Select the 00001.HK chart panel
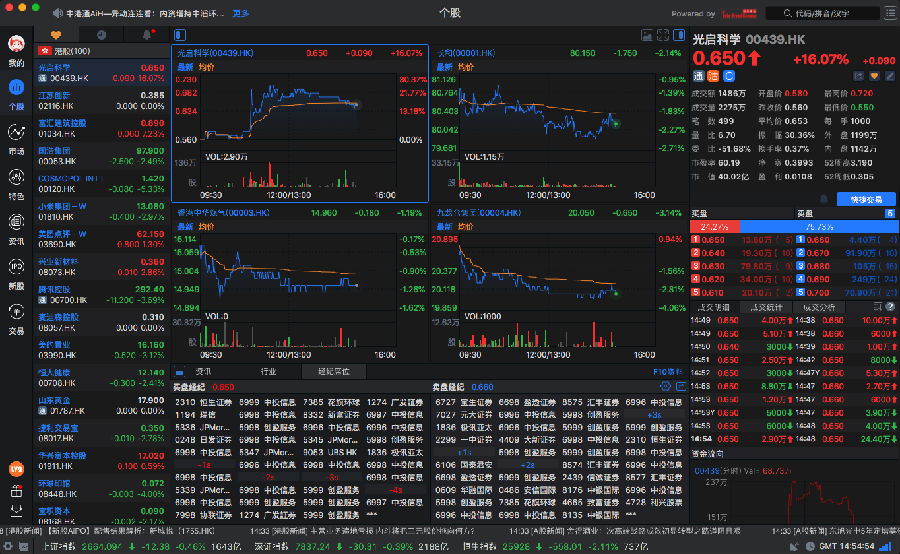The image size is (900, 554). pos(560,123)
